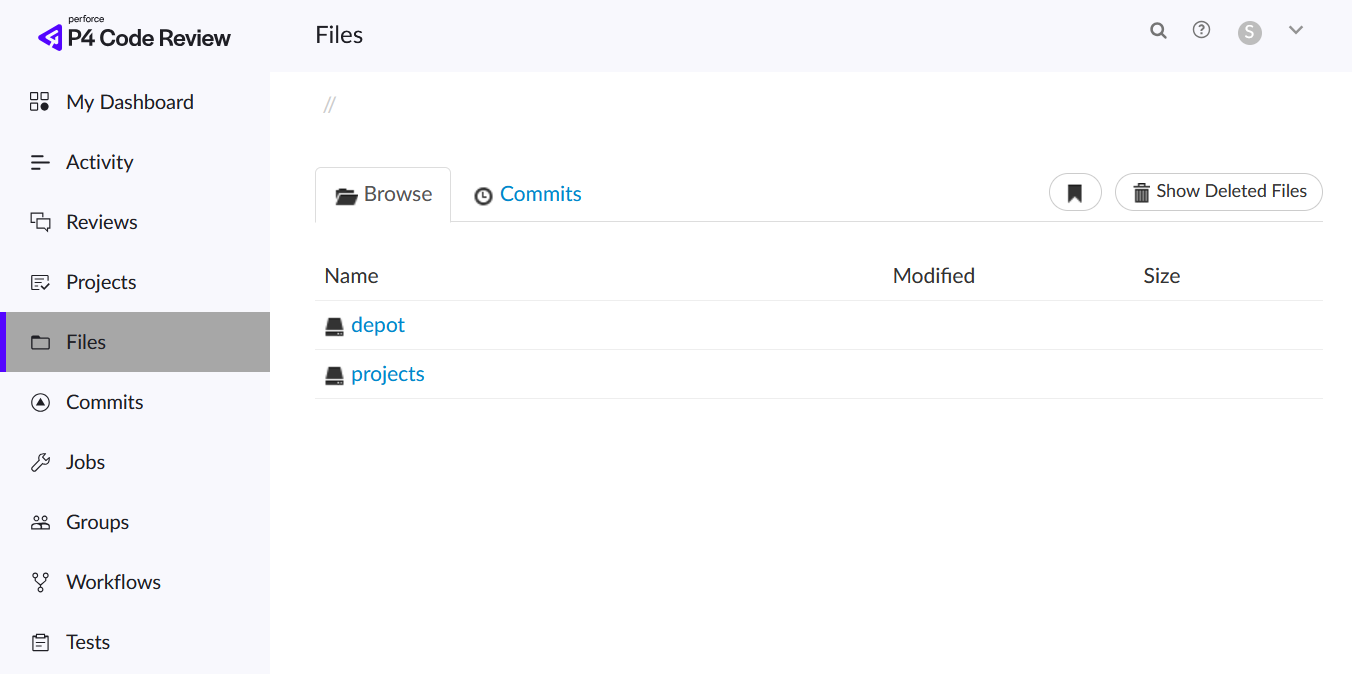Navigate to Reviews in sidebar
This screenshot has width=1352, height=674.
101,222
